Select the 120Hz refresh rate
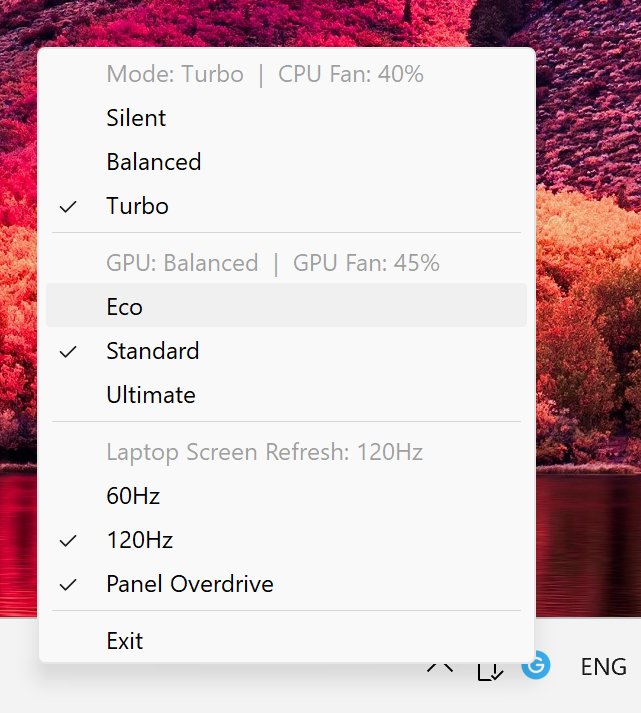 pos(140,541)
